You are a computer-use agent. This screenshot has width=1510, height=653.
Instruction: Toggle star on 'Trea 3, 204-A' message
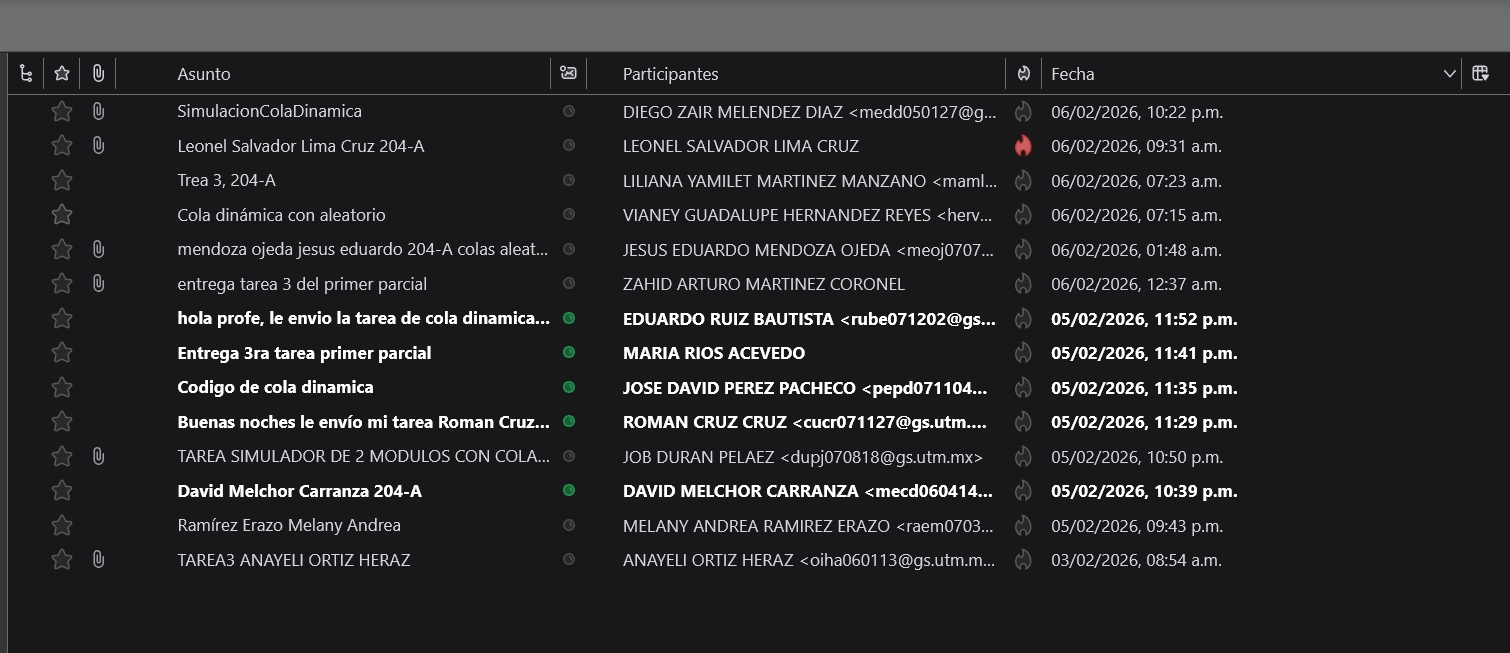(x=62, y=181)
